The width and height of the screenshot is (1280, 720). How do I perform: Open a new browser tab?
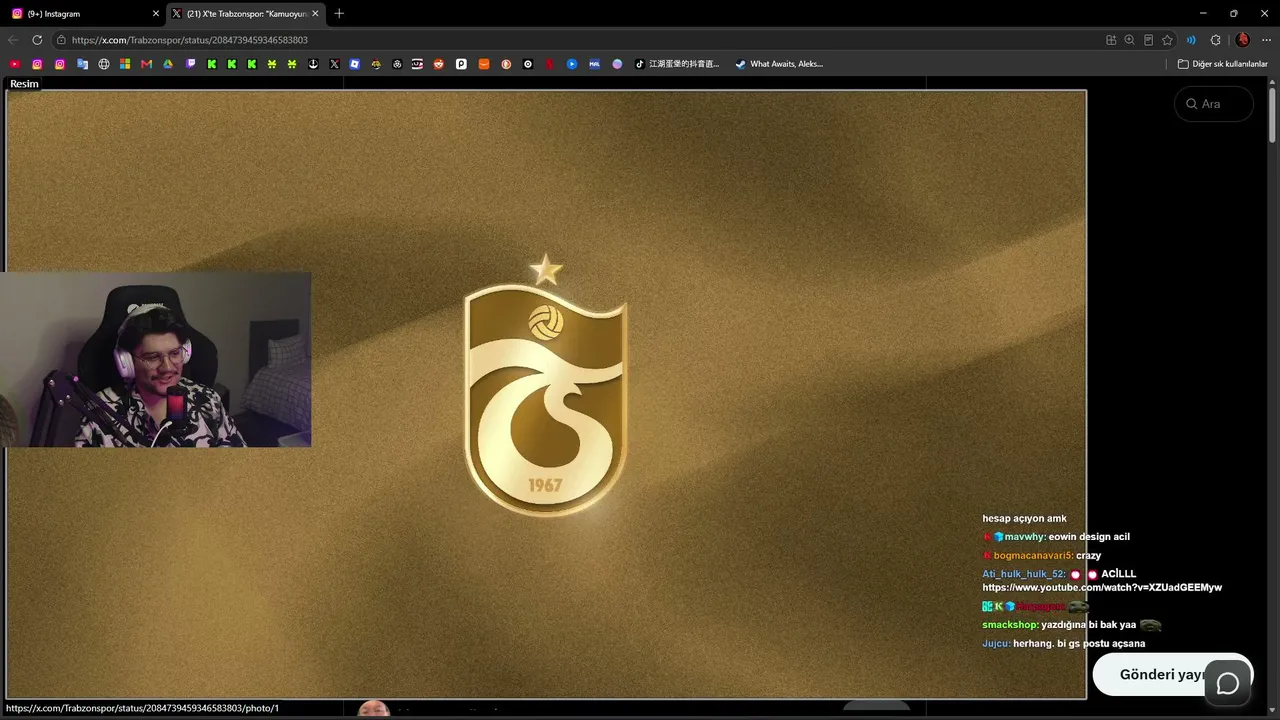pos(339,14)
